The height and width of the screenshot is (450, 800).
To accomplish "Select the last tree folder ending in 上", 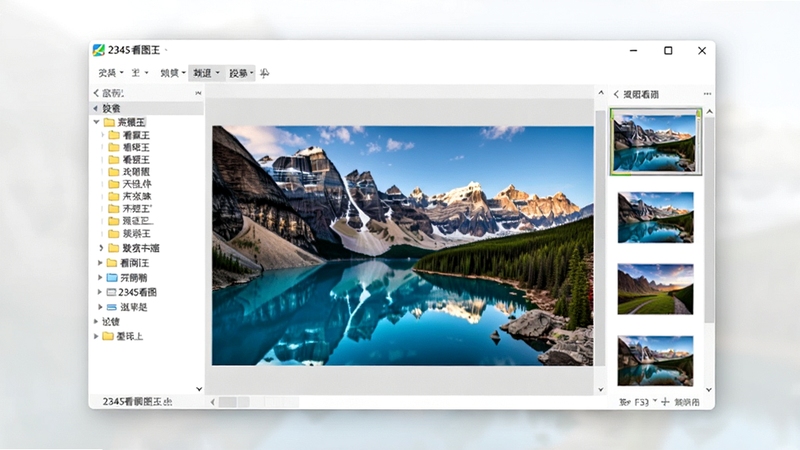I will [x=122, y=336].
